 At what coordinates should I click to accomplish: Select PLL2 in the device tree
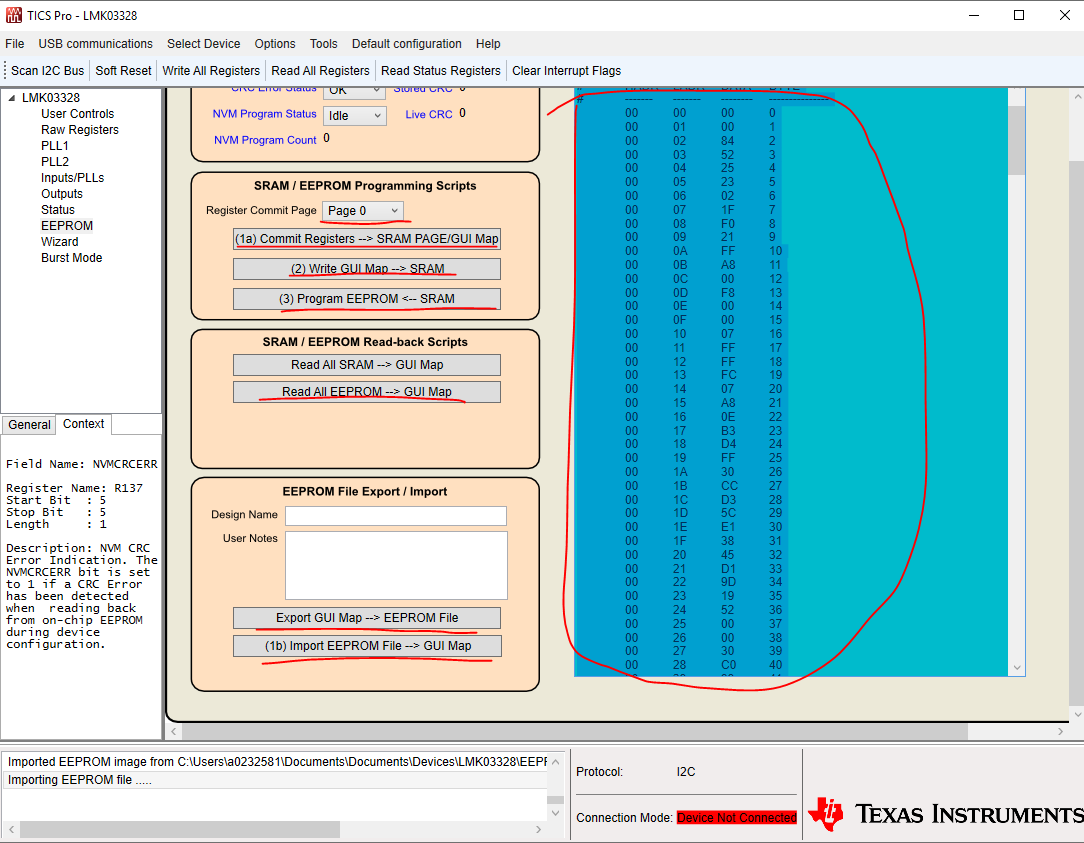[55, 161]
